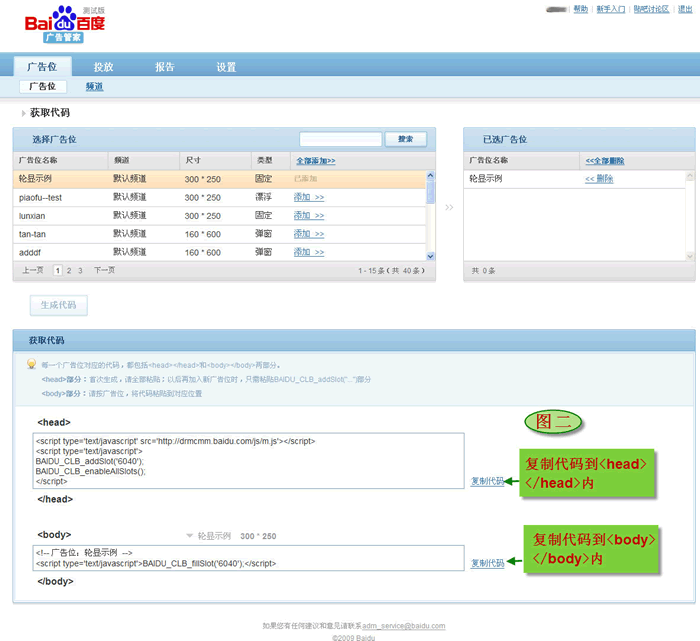This screenshot has height=641, width=700.
Task: Click 复制代码 link for head code
Action: pos(487,481)
